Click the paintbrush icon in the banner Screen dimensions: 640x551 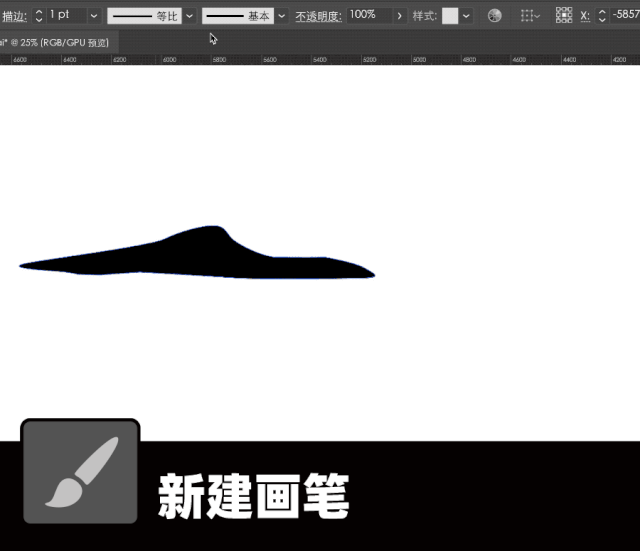80,471
